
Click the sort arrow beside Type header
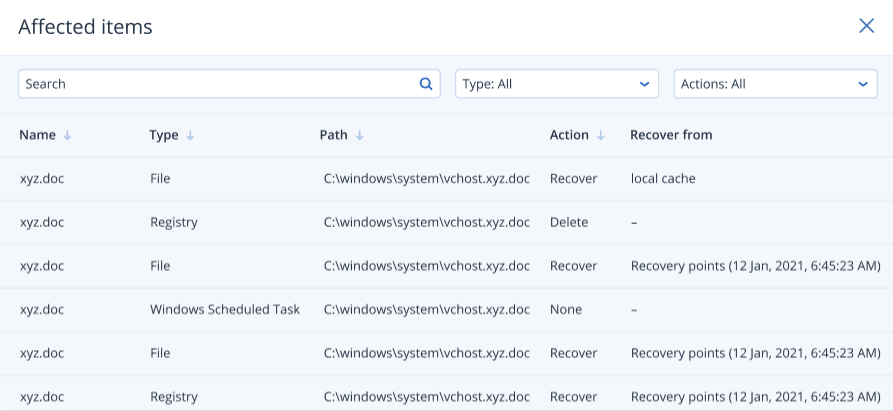190,135
